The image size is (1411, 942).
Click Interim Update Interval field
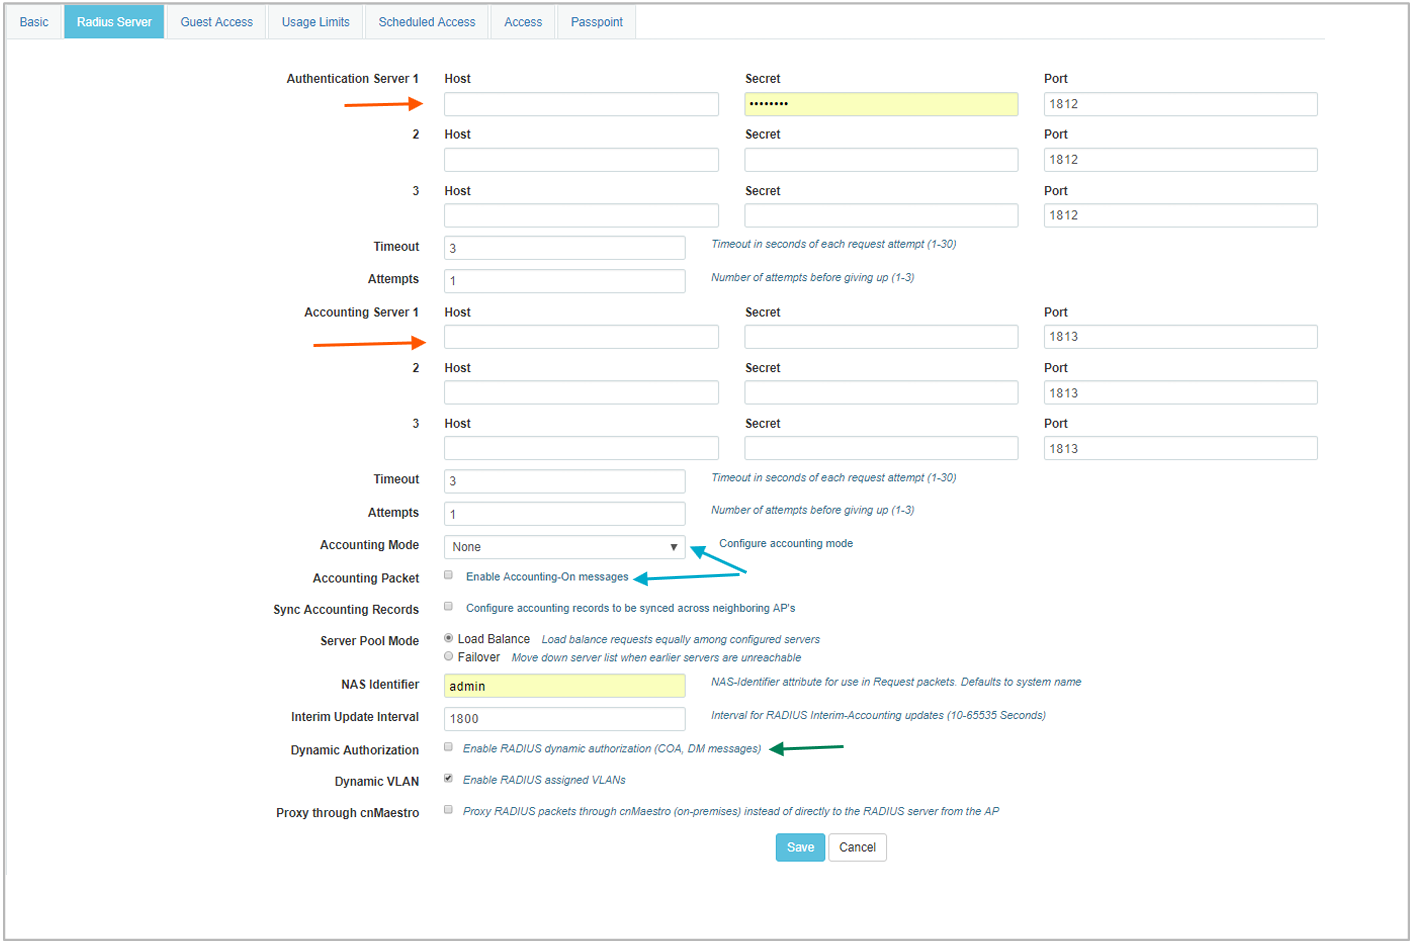tap(564, 719)
